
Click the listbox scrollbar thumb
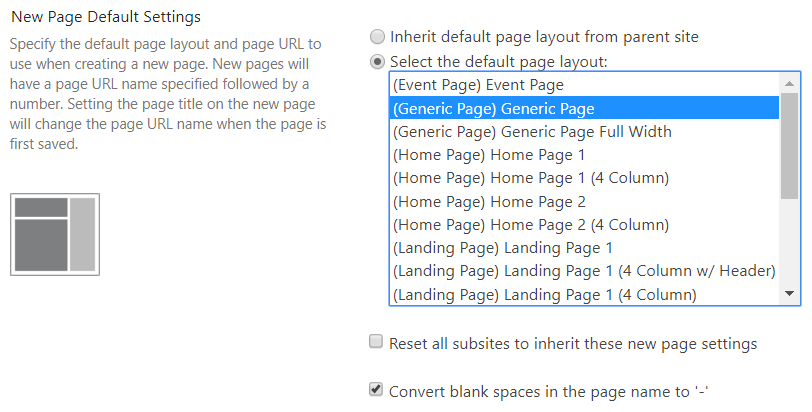789,145
